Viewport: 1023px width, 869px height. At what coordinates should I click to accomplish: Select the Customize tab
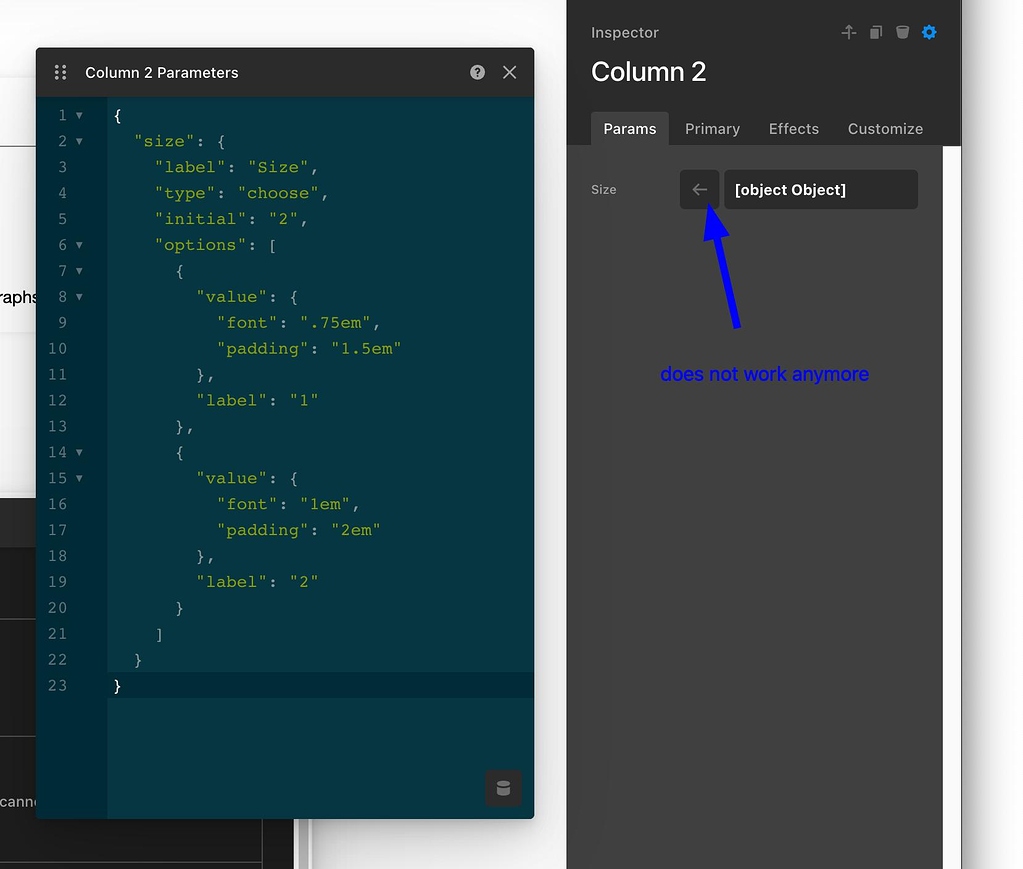pos(885,129)
